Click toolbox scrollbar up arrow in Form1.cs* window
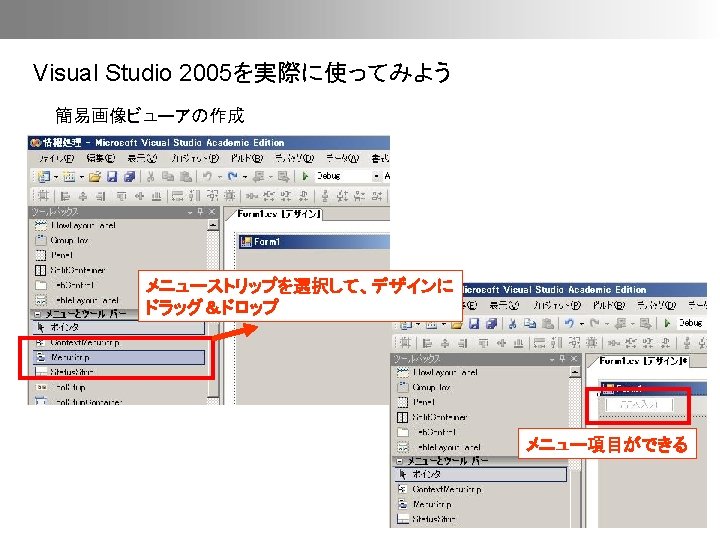This screenshot has height=540, width=720. click(x=574, y=372)
